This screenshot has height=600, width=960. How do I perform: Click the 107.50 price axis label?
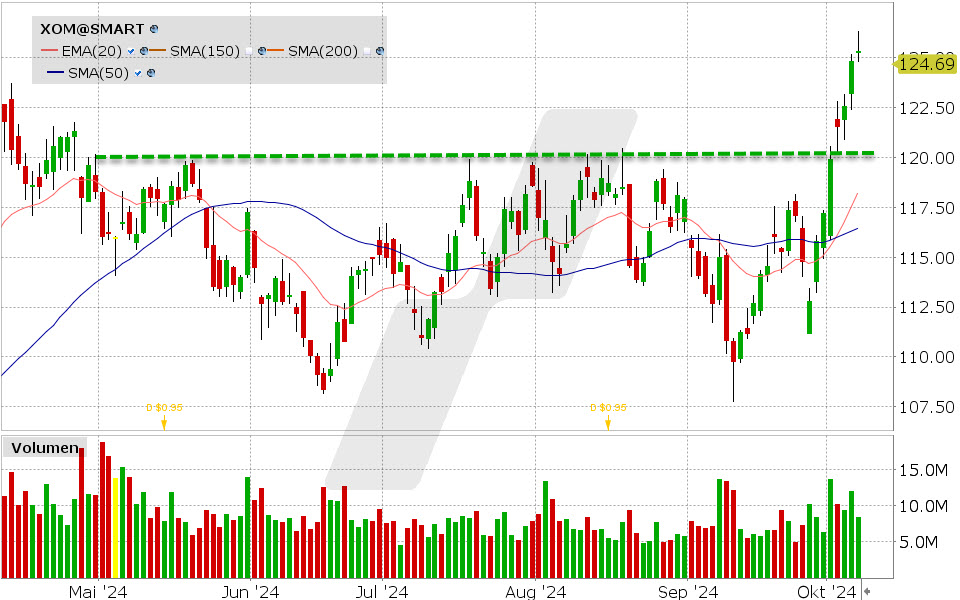[926, 407]
